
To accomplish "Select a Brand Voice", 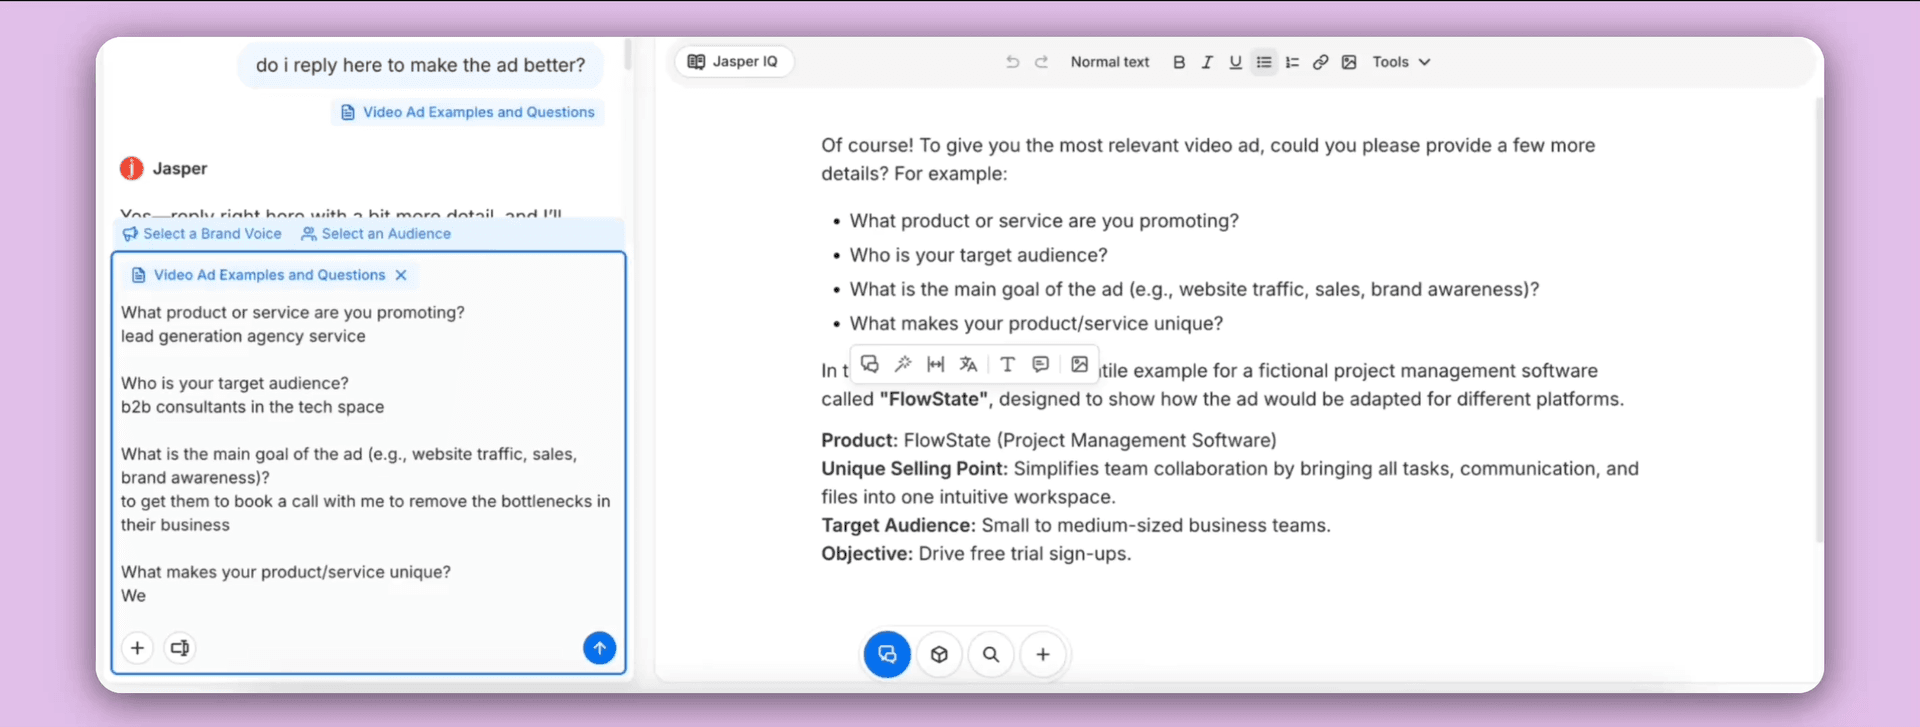I will tap(202, 234).
